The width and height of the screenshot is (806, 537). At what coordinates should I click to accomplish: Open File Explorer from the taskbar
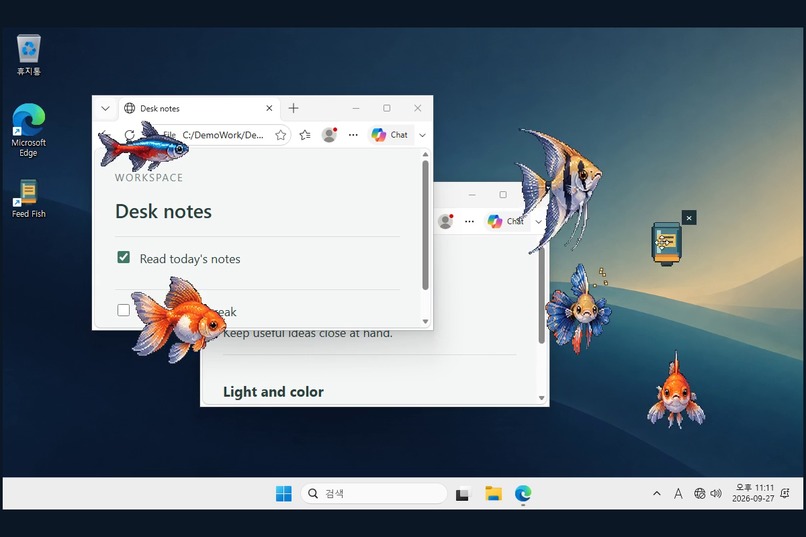493,493
